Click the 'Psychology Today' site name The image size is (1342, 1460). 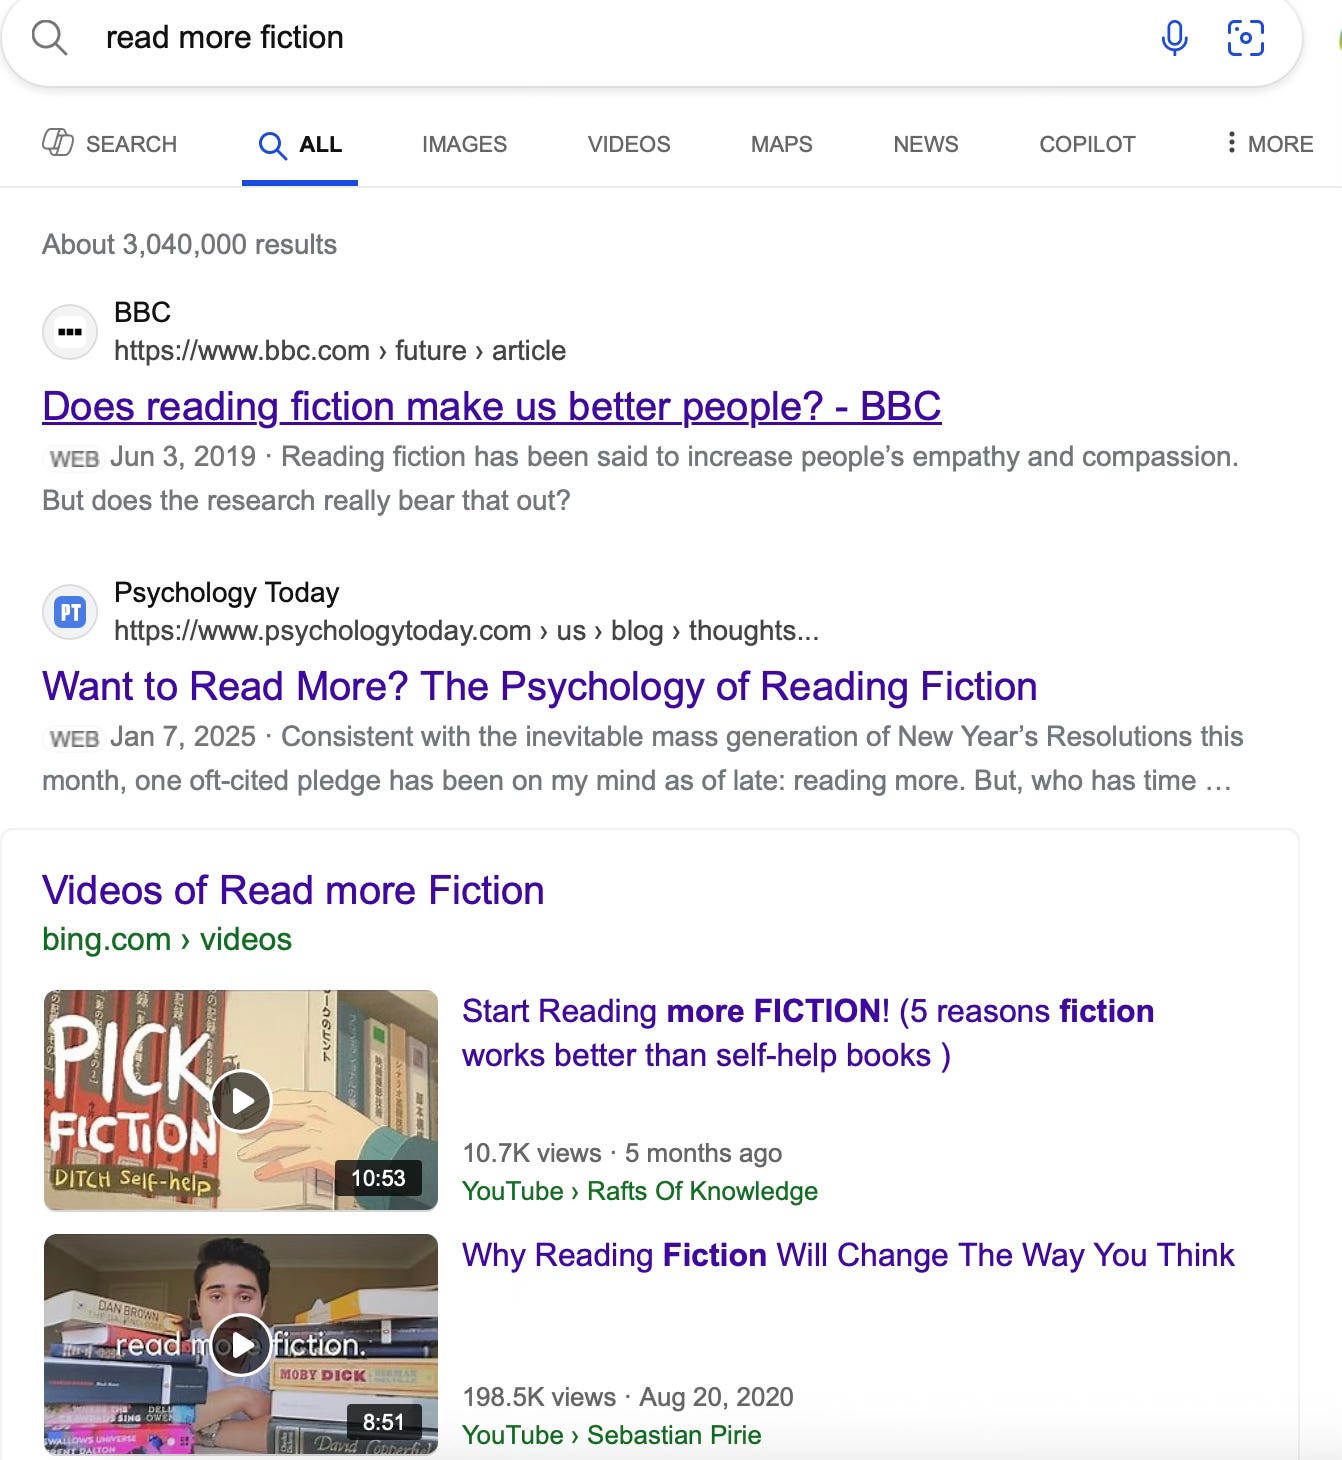click(227, 592)
